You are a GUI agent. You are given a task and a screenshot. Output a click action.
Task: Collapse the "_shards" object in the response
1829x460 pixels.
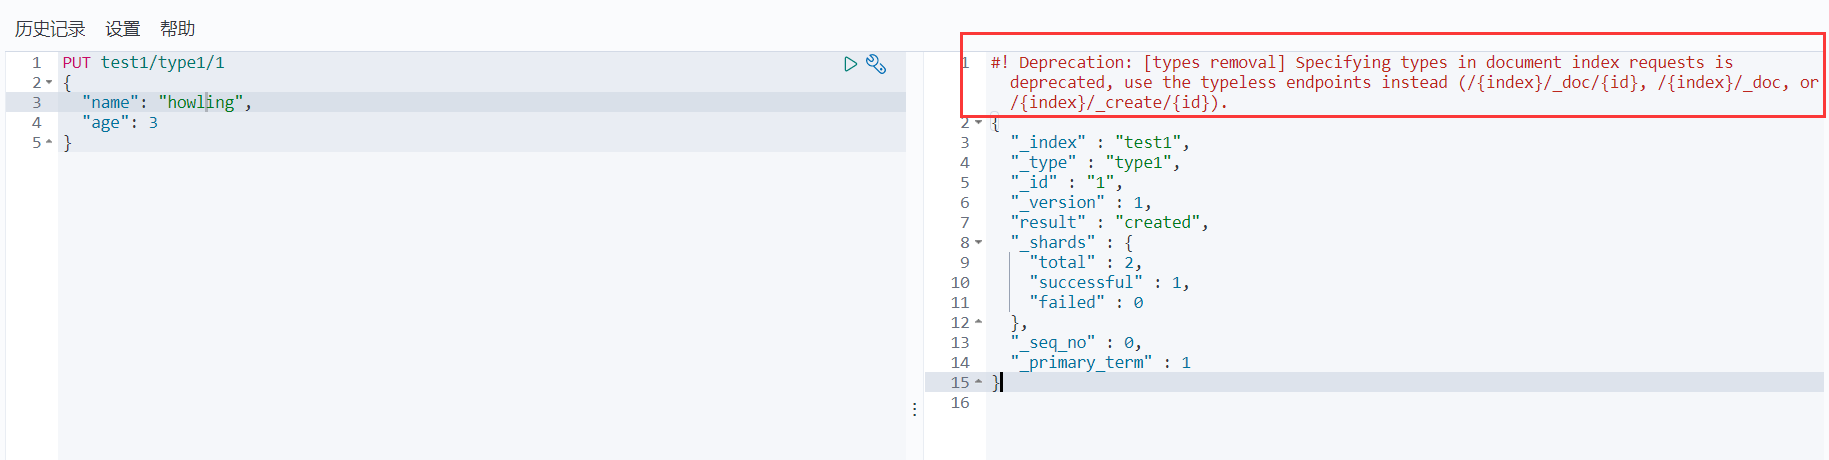click(978, 243)
